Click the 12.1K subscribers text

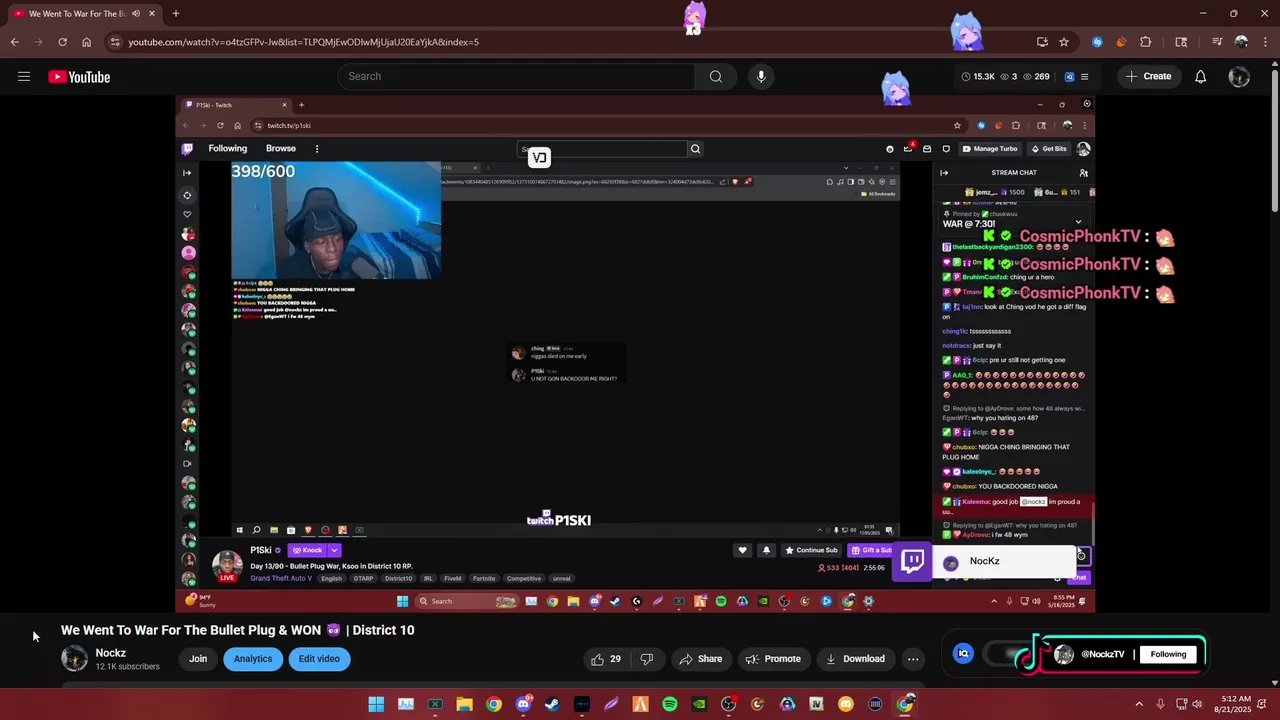(x=127, y=667)
